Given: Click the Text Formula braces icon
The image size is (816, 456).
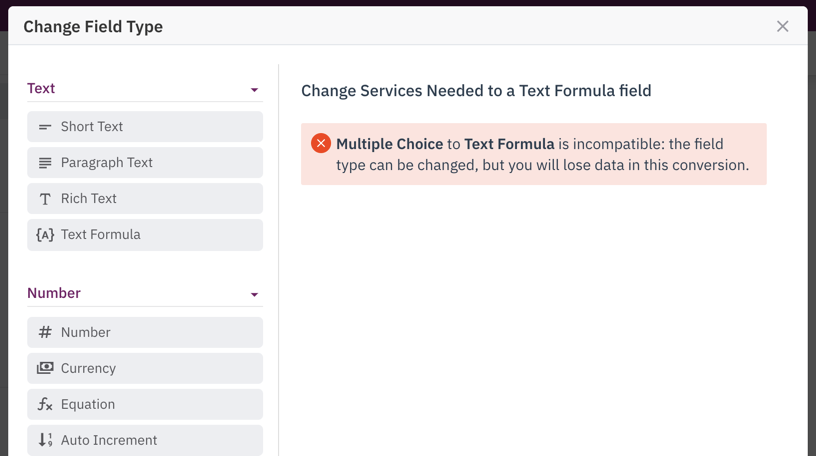Looking at the screenshot, I should click(x=45, y=235).
